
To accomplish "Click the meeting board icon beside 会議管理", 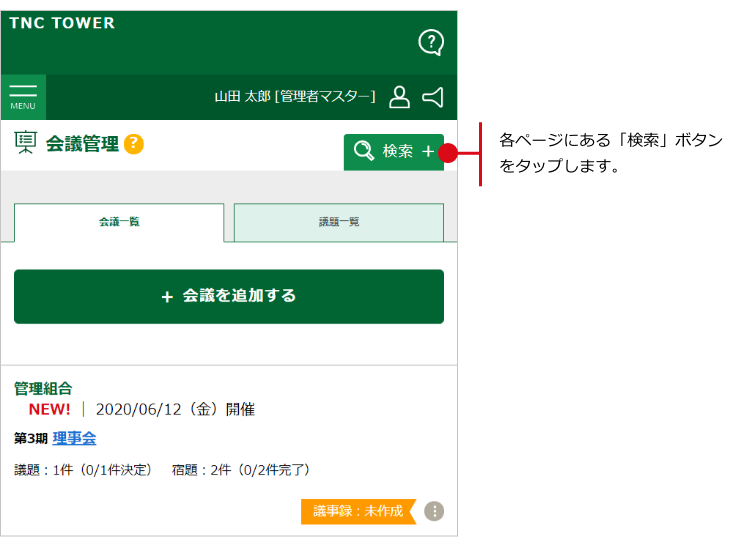I will (25, 144).
